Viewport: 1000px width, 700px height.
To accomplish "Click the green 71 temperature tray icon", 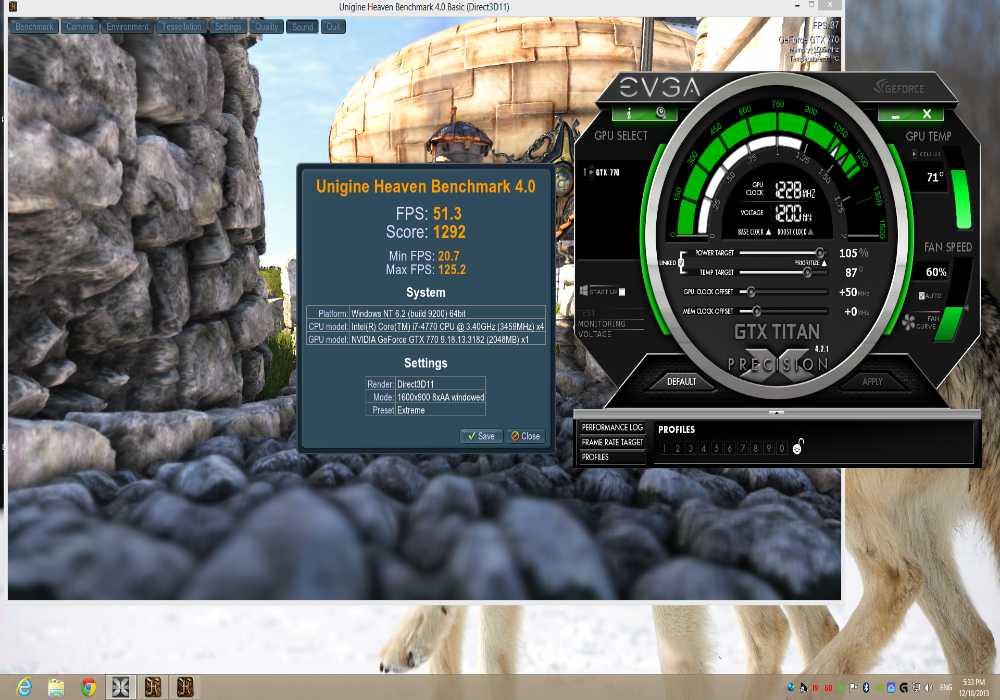I will click(x=841, y=687).
